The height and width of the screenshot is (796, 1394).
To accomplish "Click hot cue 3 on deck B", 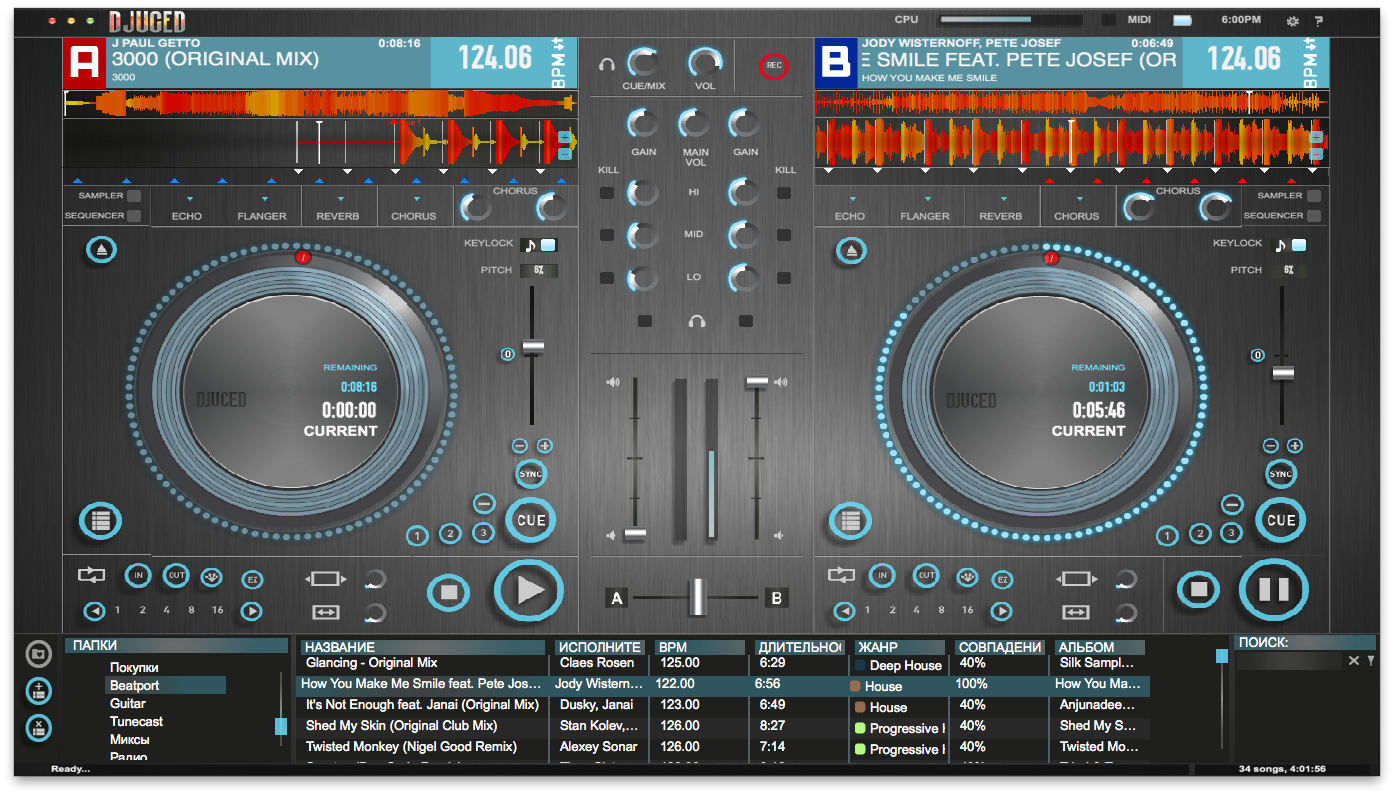I will point(1232,532).
